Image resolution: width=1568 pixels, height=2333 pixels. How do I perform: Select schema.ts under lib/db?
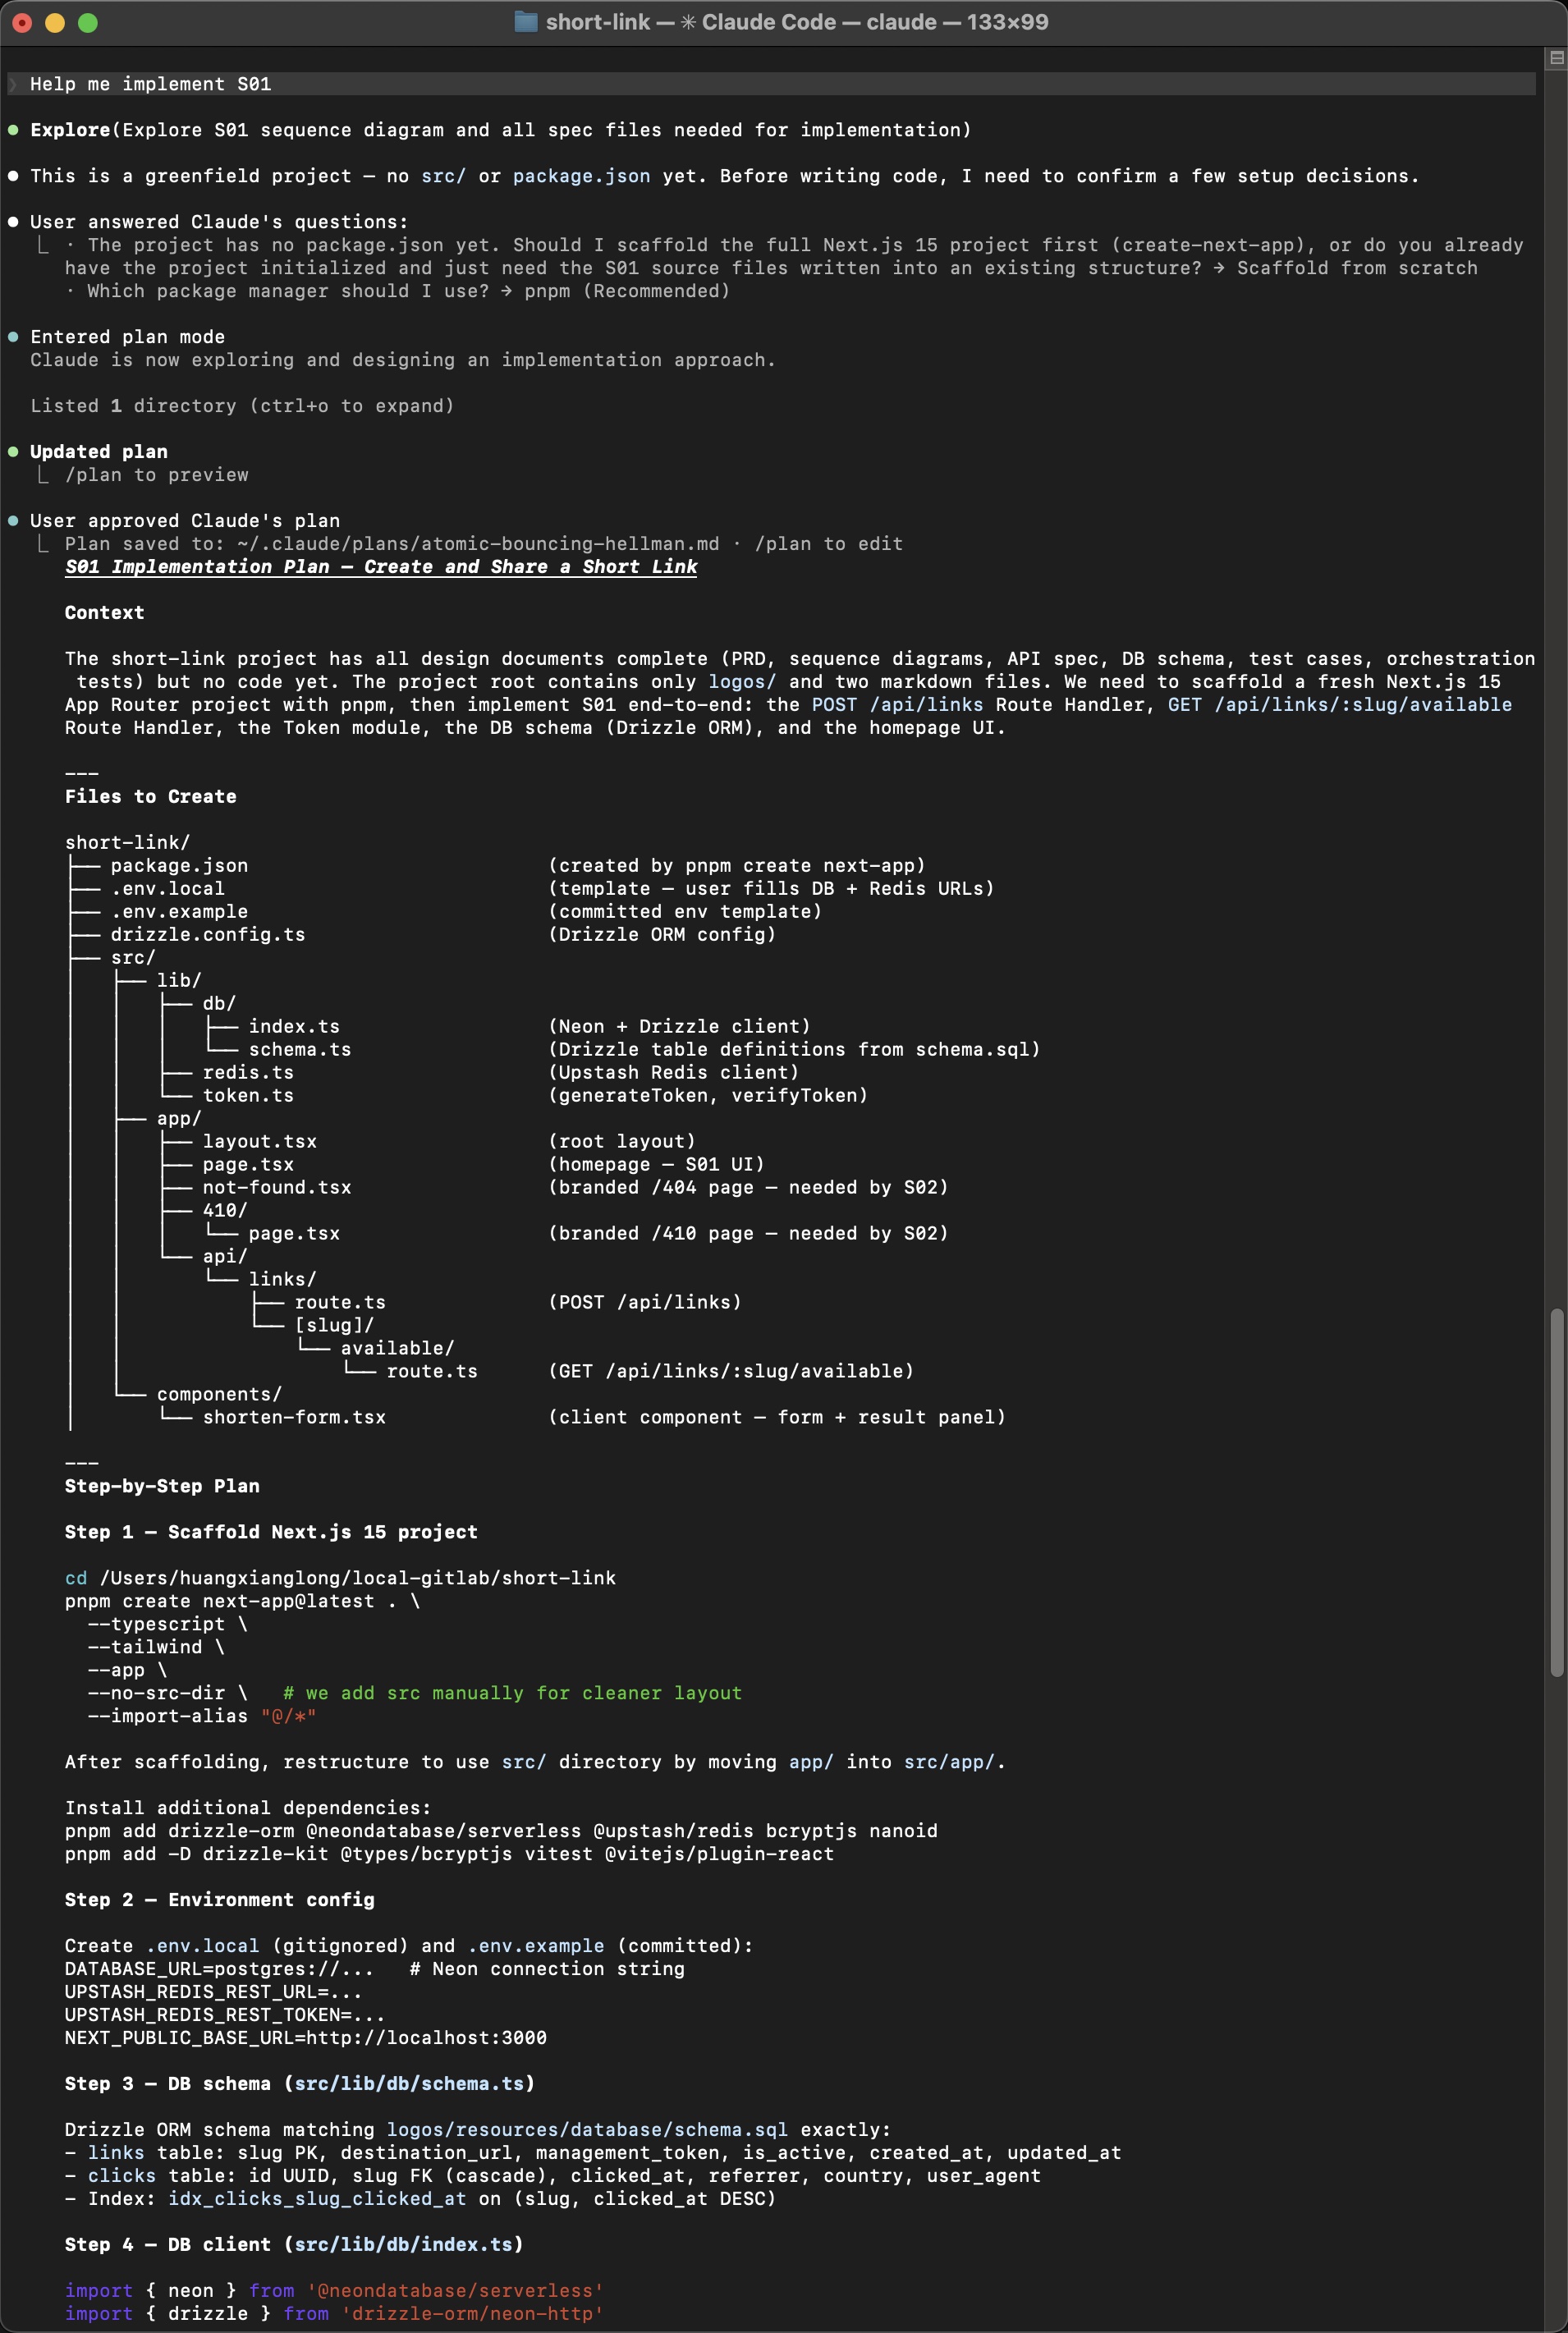pyautogui.click(x=299, y=1049)
